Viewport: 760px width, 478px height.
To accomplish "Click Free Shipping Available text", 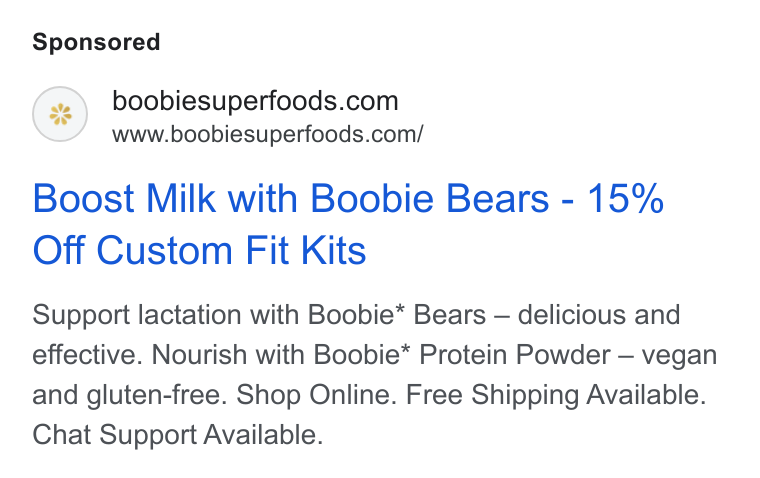I will pyautogui.click(x=556, y=396).
